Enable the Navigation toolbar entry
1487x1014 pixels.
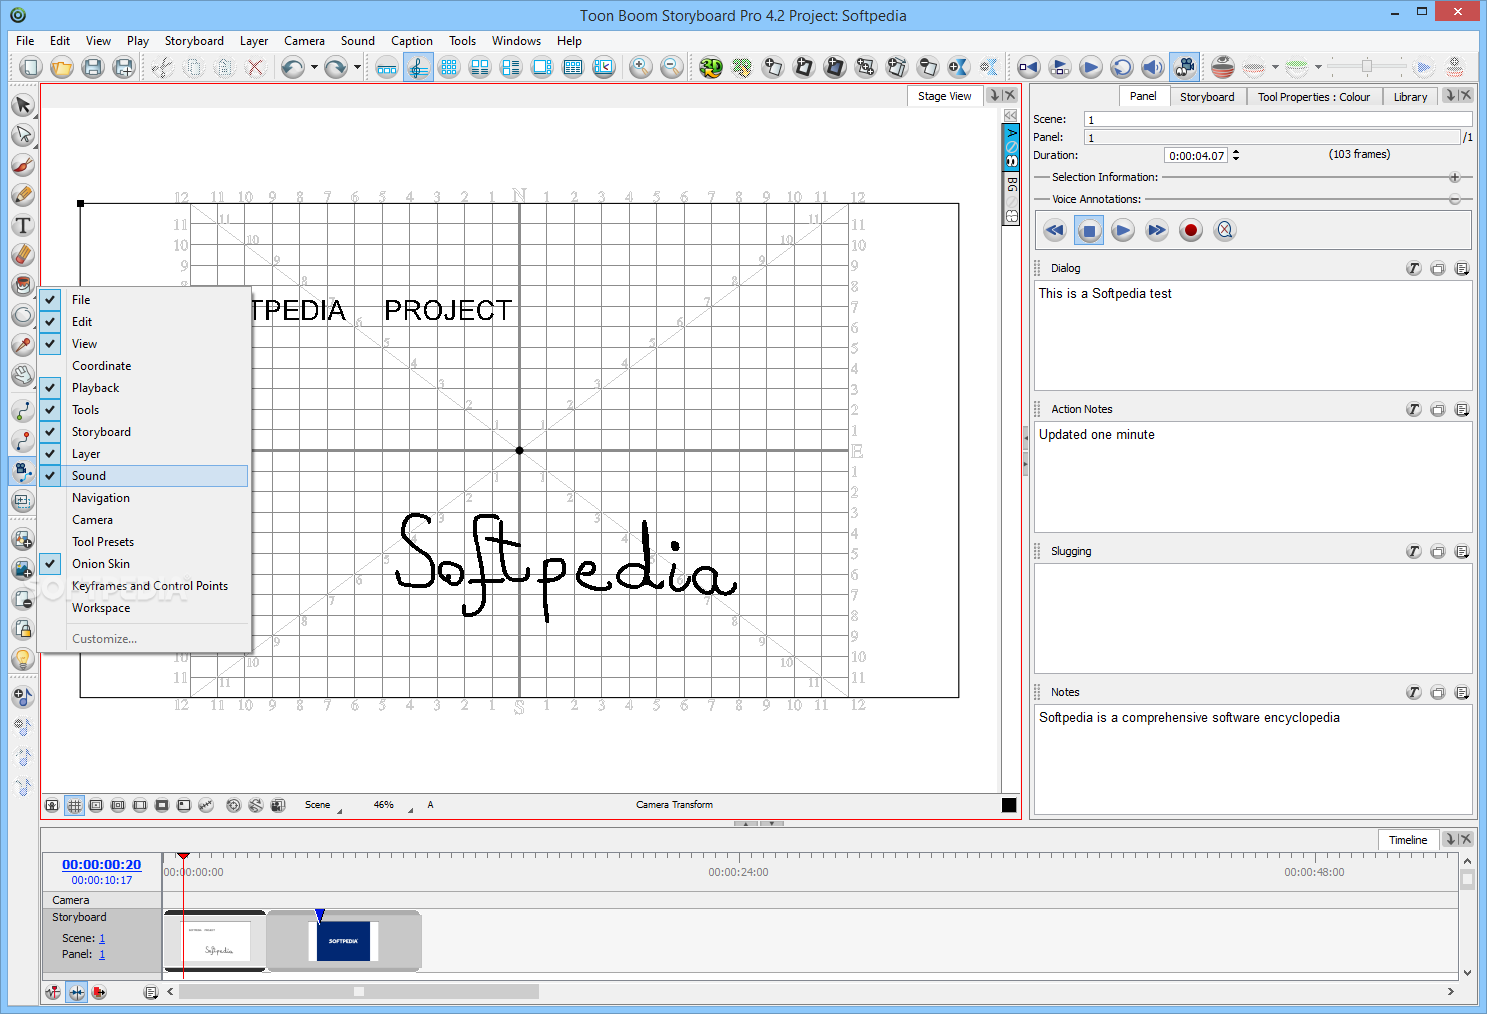coord(144,498)
